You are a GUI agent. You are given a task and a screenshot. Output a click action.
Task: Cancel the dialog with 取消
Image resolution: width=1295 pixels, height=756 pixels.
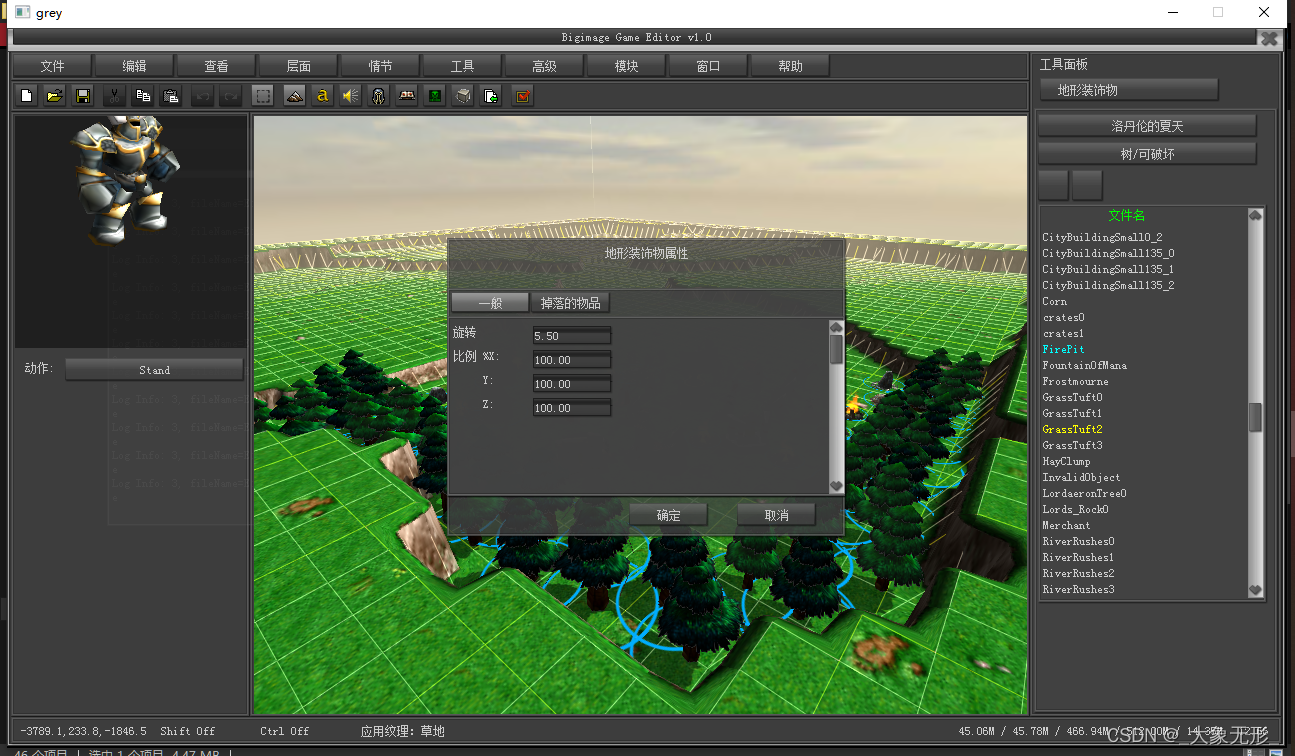(x=776, y=515)
